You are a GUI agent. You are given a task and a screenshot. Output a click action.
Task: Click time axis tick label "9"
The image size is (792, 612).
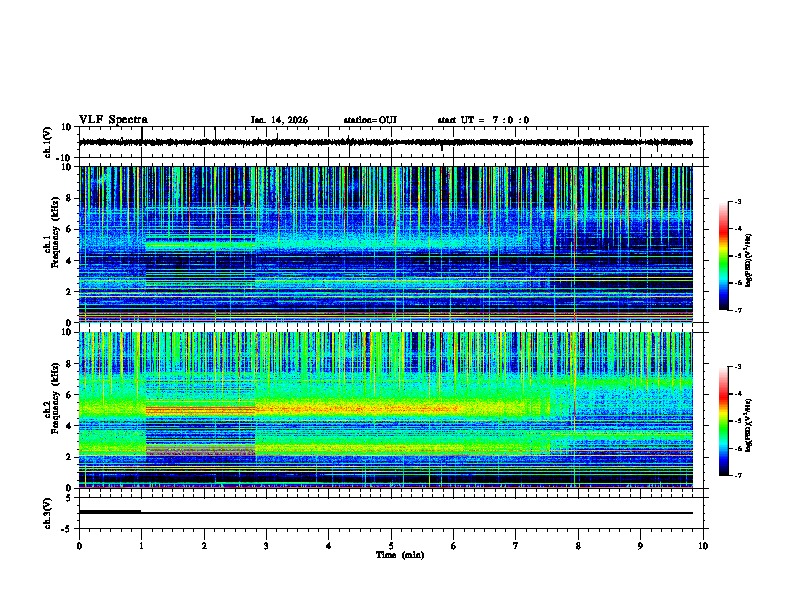pos(640,546)
